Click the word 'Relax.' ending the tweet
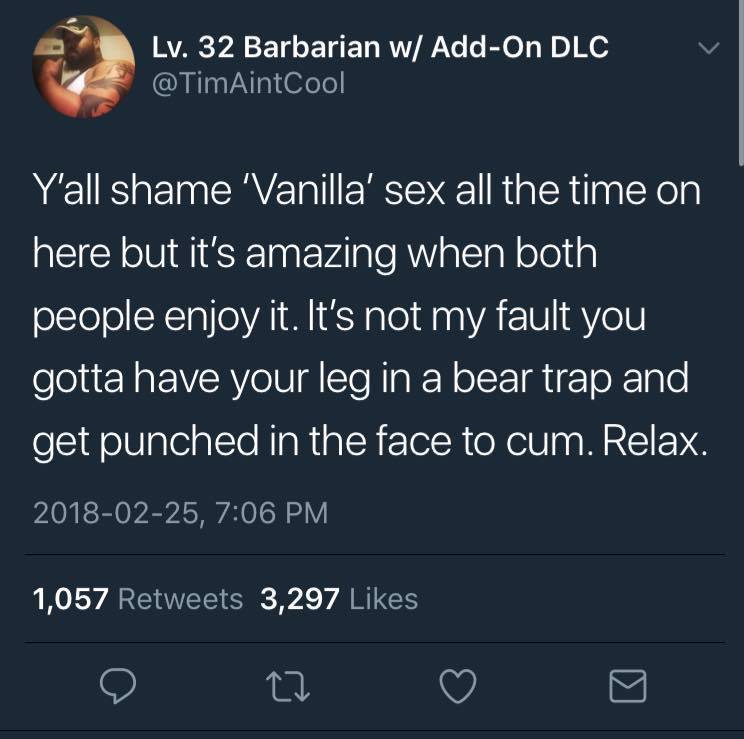This screenshot has width=744, height=739. click(x=655, y=440)
